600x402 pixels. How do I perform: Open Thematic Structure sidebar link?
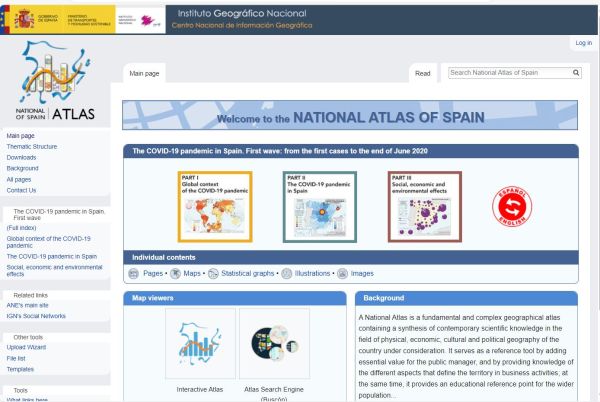click(32, 146)
